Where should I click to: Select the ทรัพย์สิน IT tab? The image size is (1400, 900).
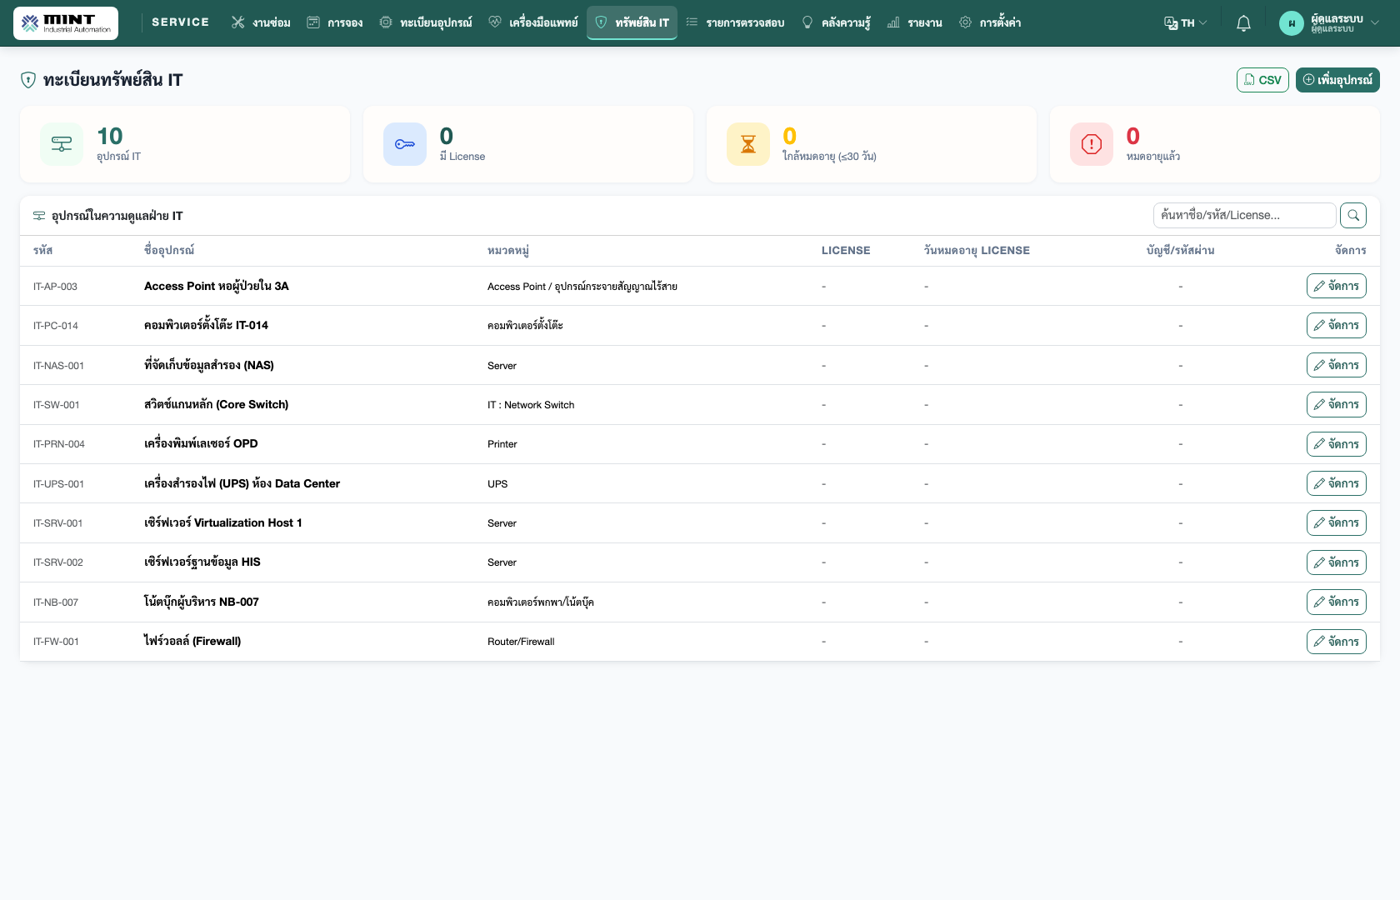tap(632, 23)
